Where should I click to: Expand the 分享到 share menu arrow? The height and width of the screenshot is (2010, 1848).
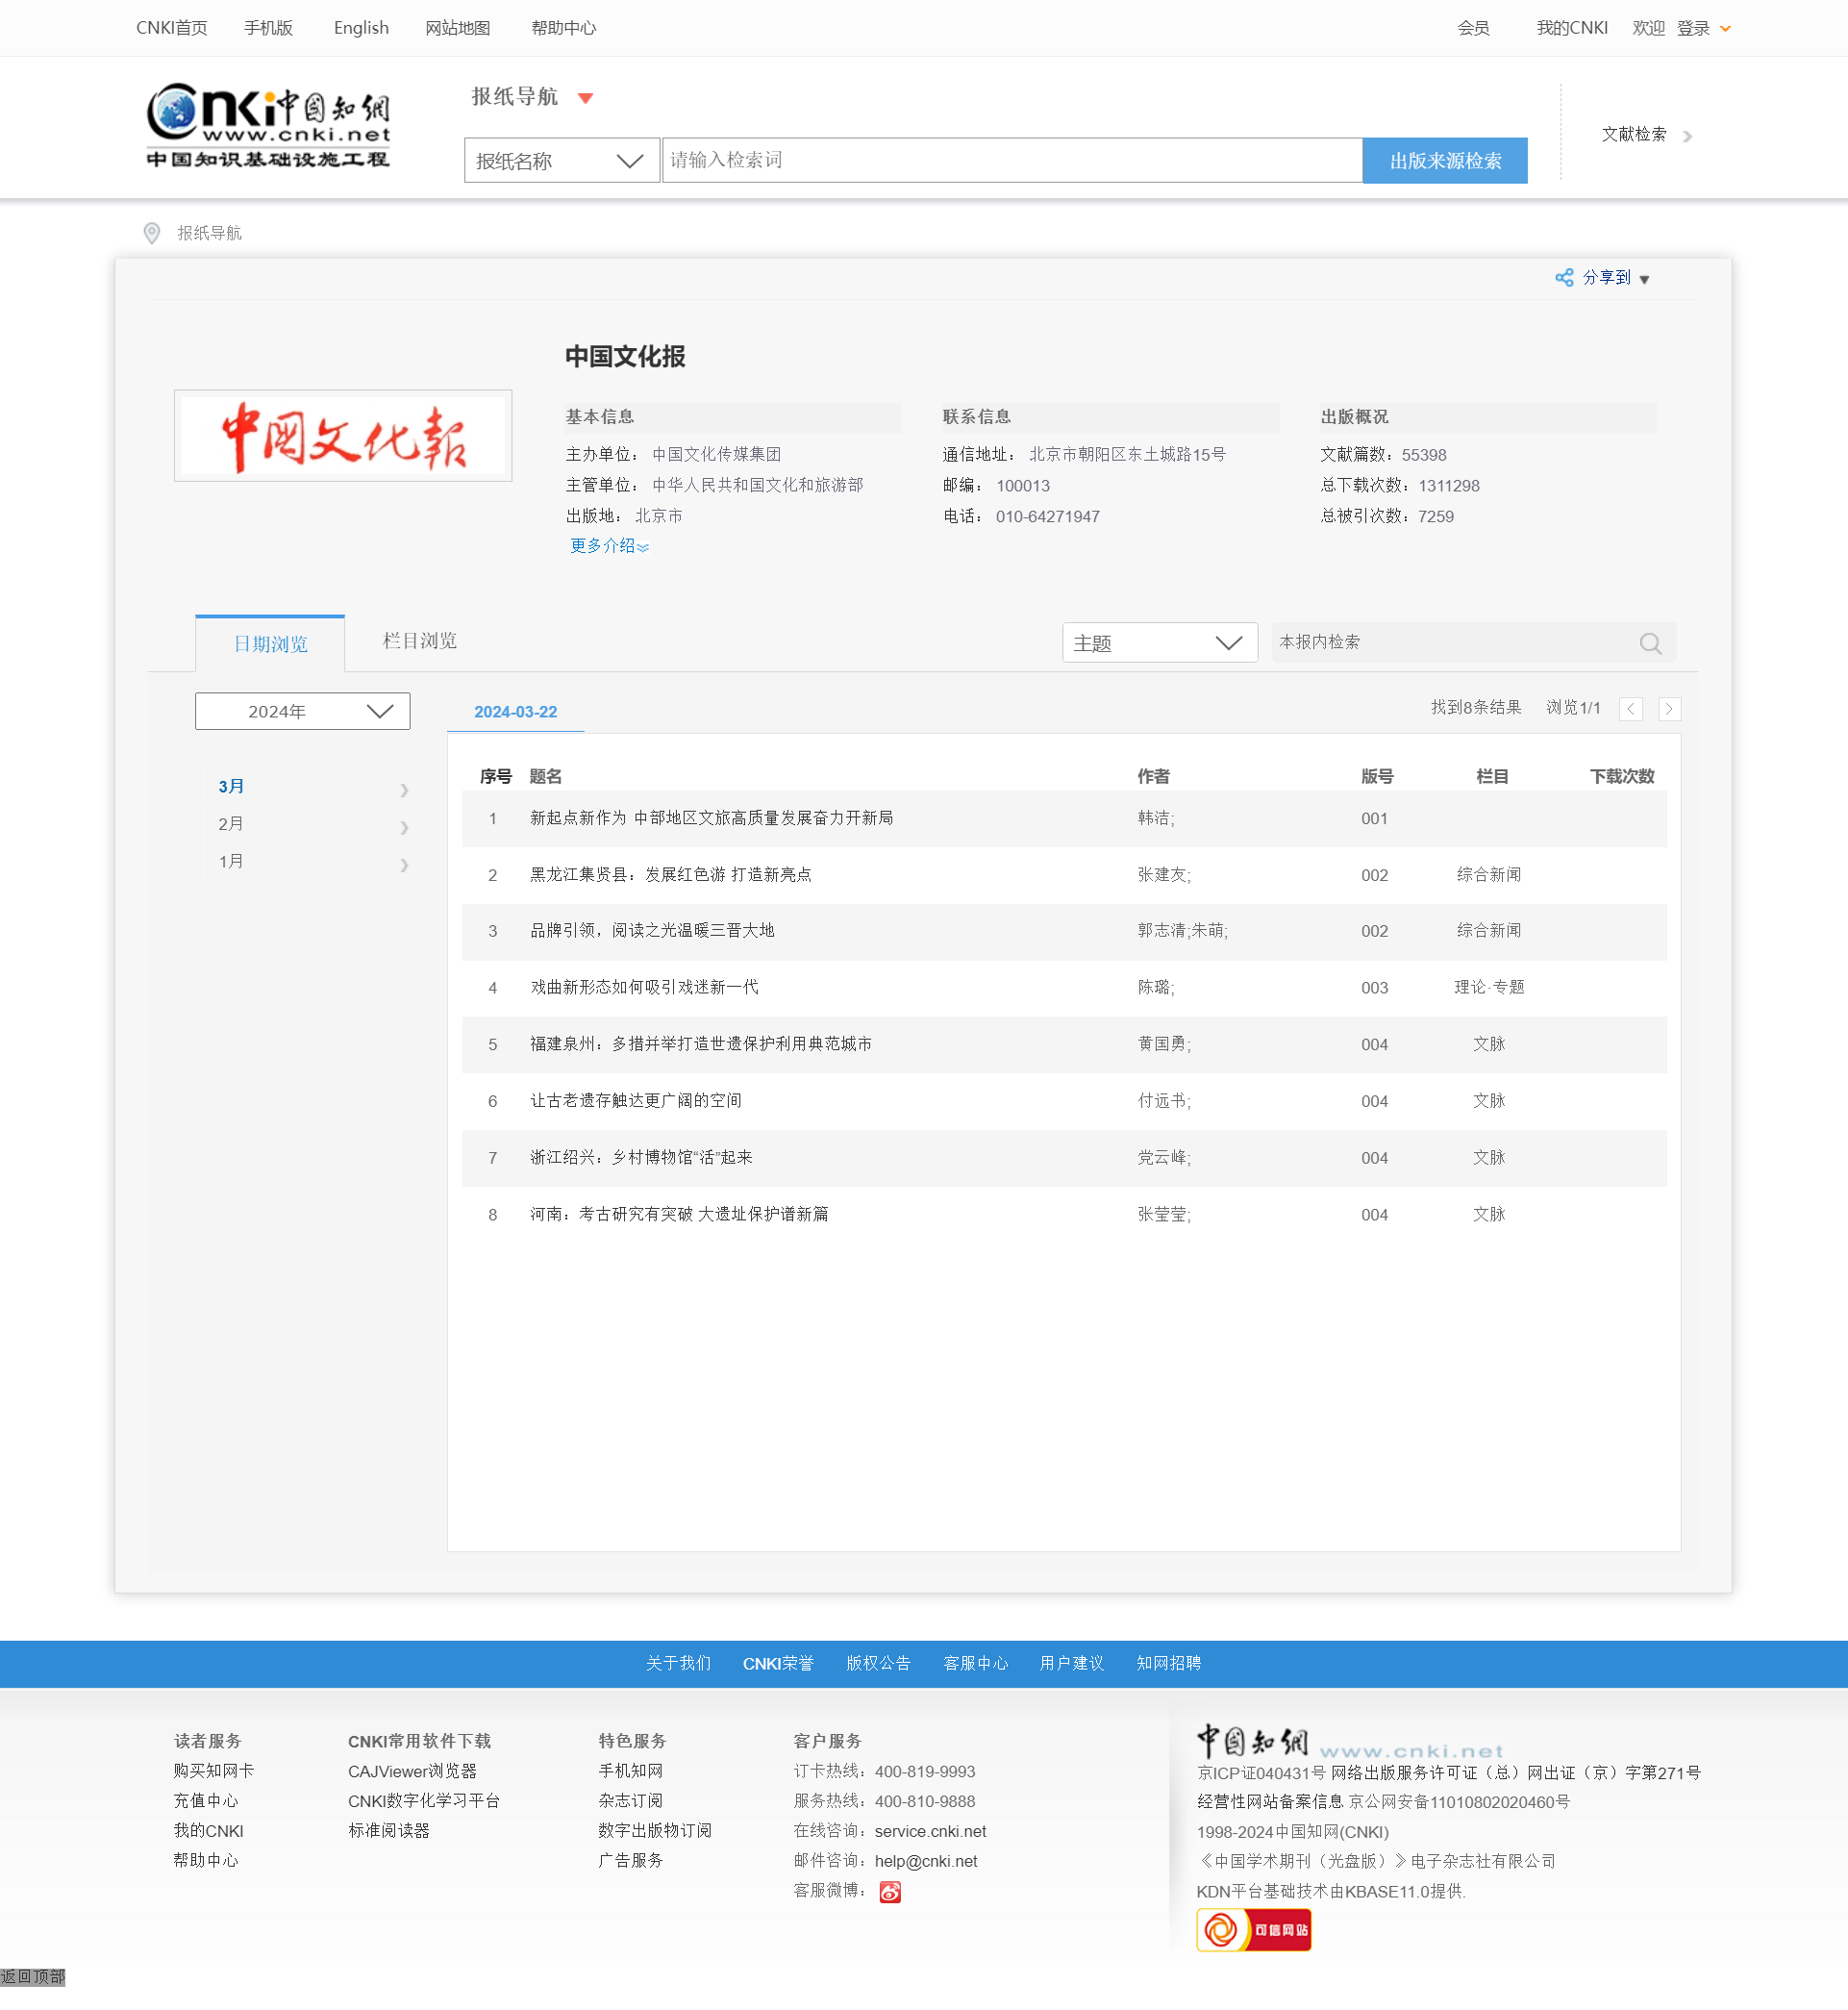tap(1644, 280)
